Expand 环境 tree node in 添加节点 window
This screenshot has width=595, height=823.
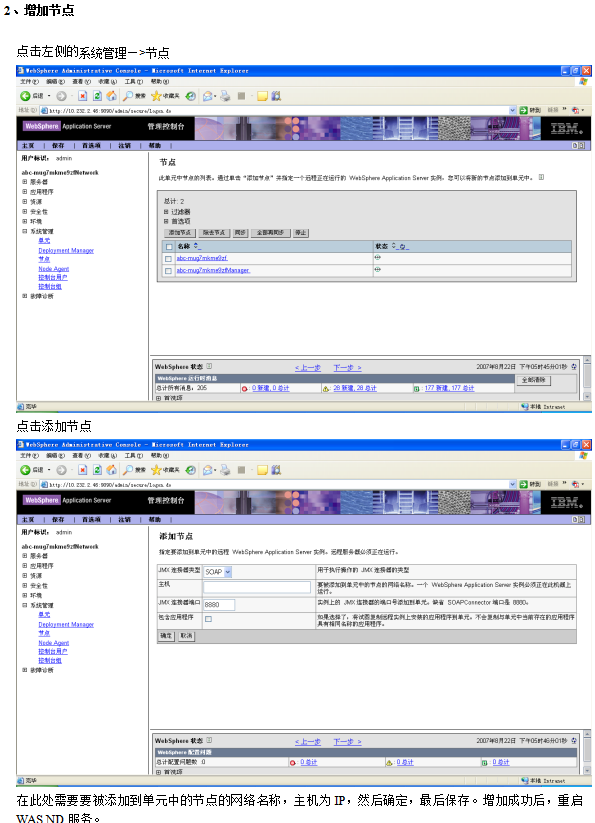(25, 595)
